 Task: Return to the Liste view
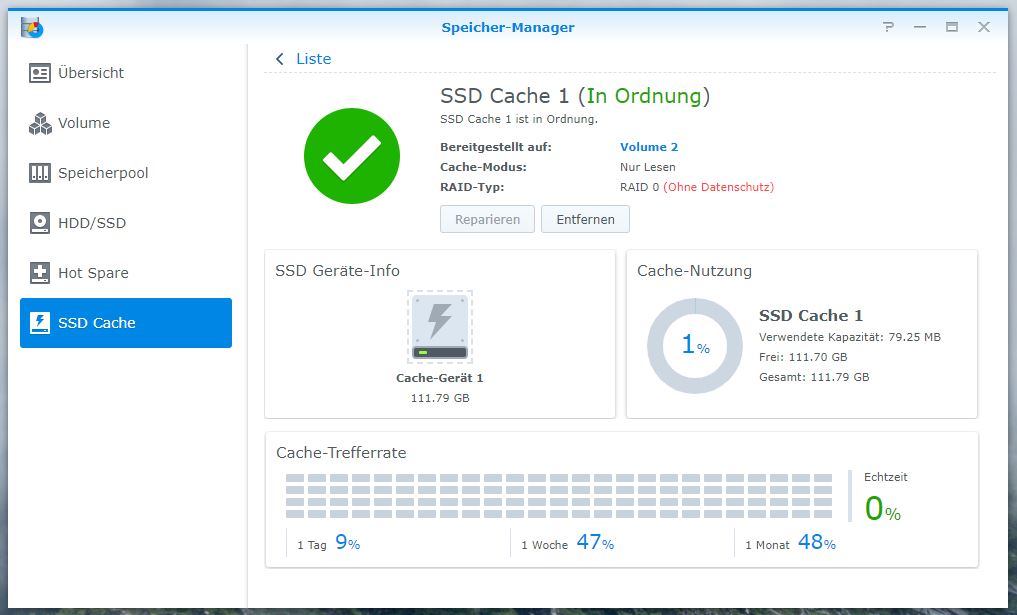click(x=313, y=59)
